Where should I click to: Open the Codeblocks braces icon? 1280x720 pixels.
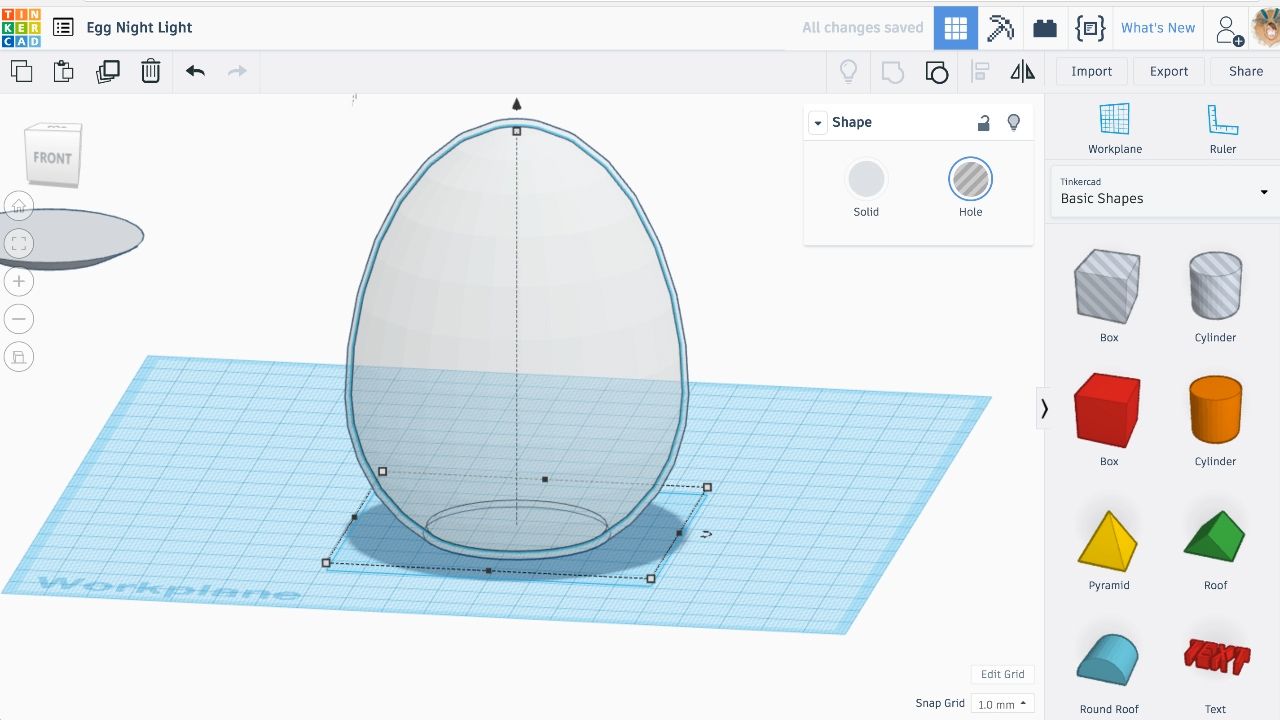[x=1090, y=28]
